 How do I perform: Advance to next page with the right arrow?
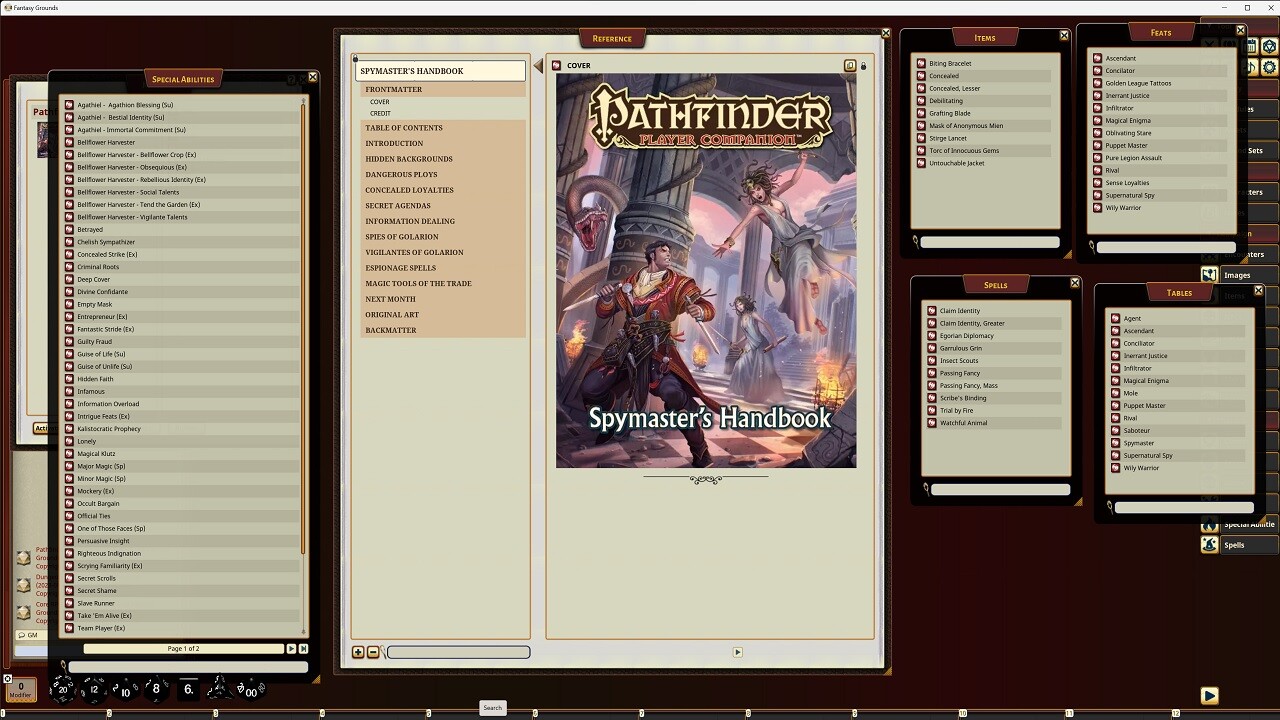coord(737,651)
